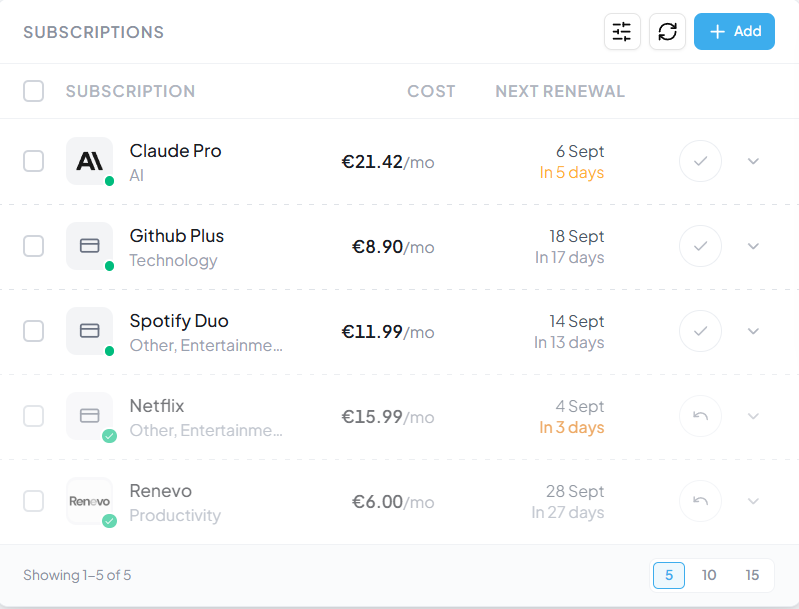
Task: Select the Spotify Duo row checkbox
Action: tap(34, 331)
